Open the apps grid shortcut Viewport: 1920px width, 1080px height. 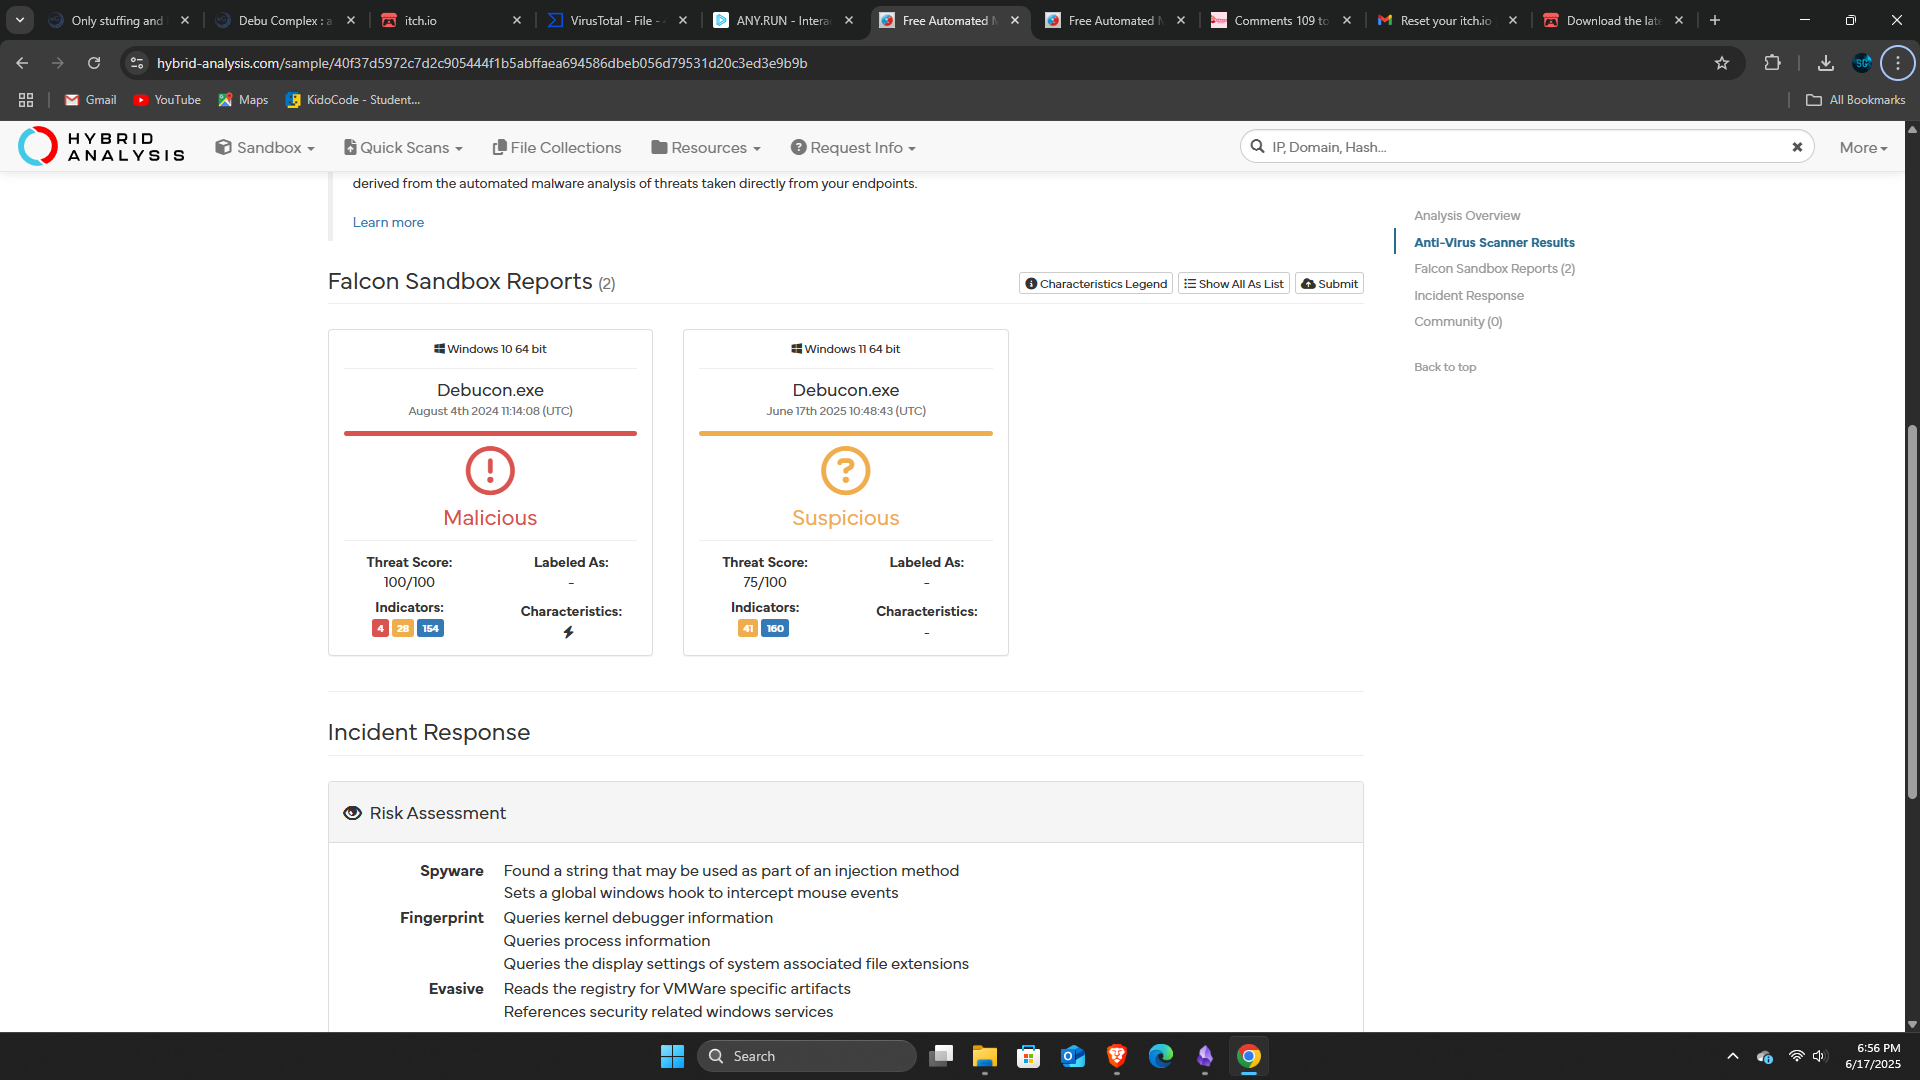(26, 100)
